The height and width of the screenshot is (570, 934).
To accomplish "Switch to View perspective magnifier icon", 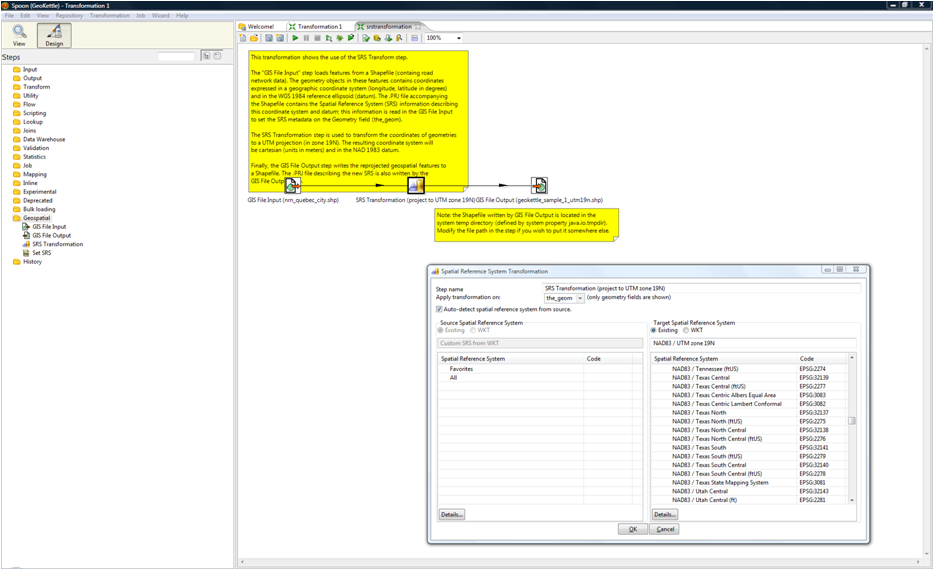I will (x=19, y=35).
